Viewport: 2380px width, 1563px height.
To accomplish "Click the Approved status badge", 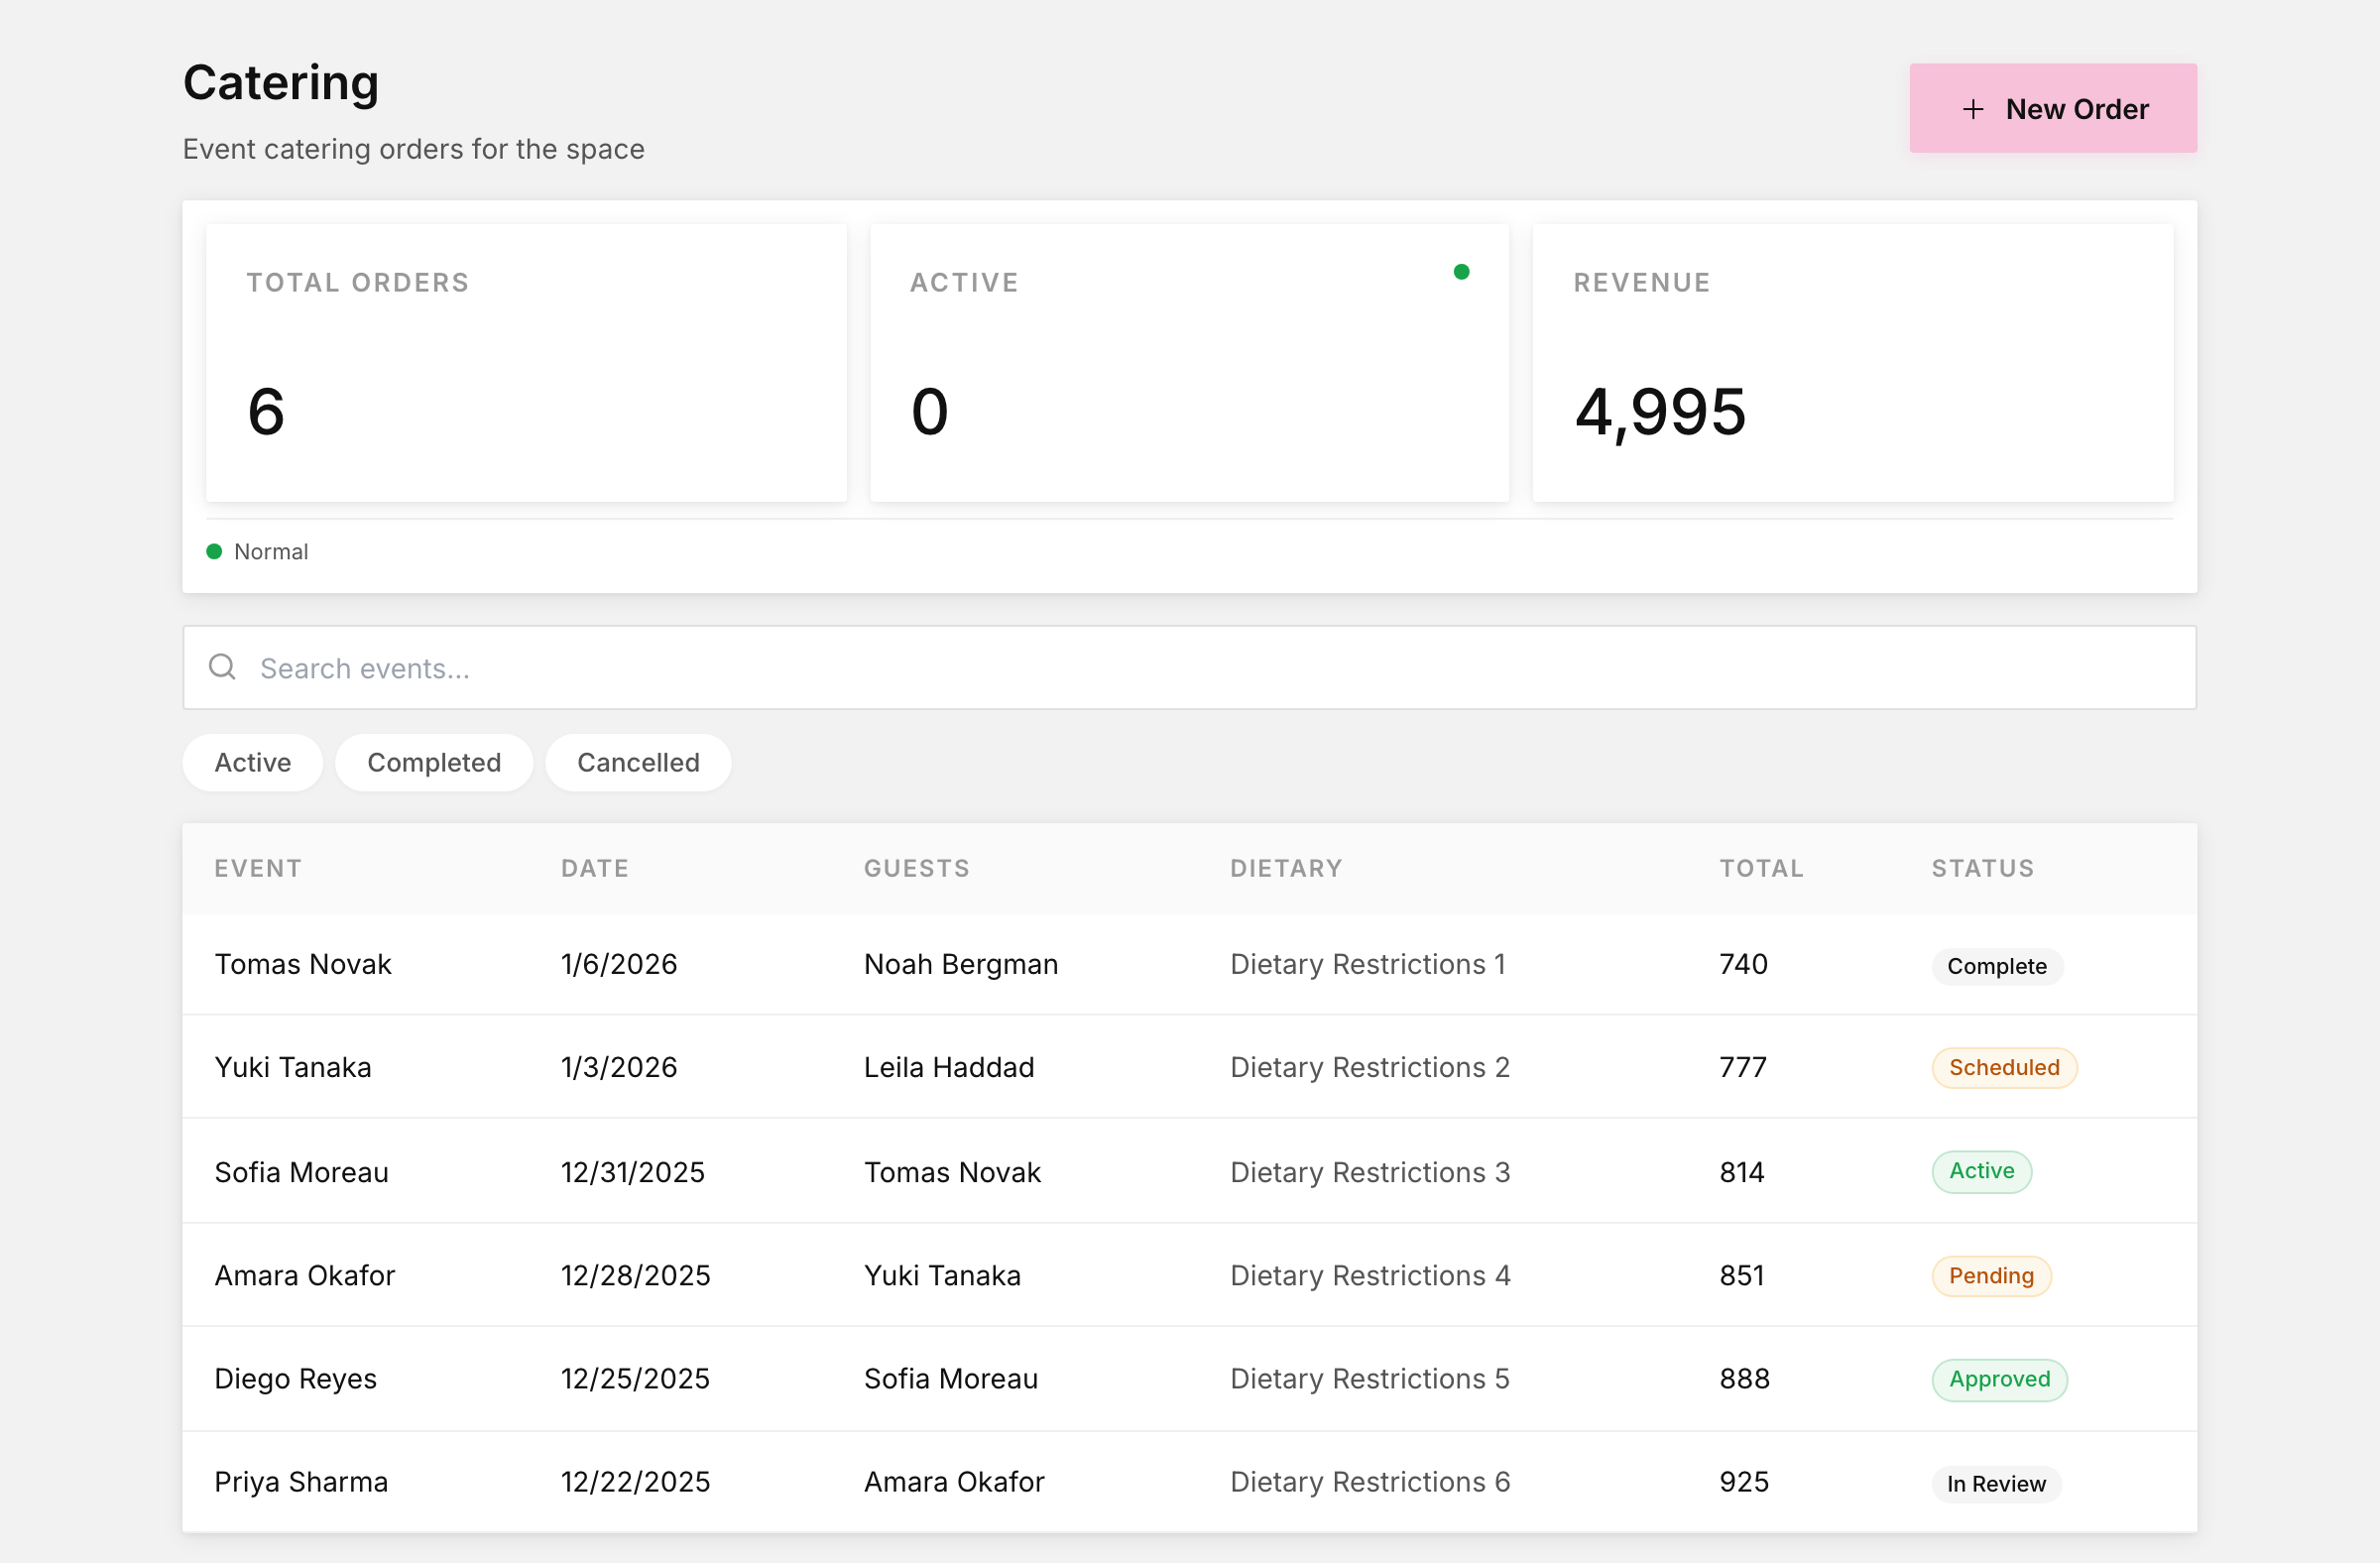I will coord(1999,1379).
